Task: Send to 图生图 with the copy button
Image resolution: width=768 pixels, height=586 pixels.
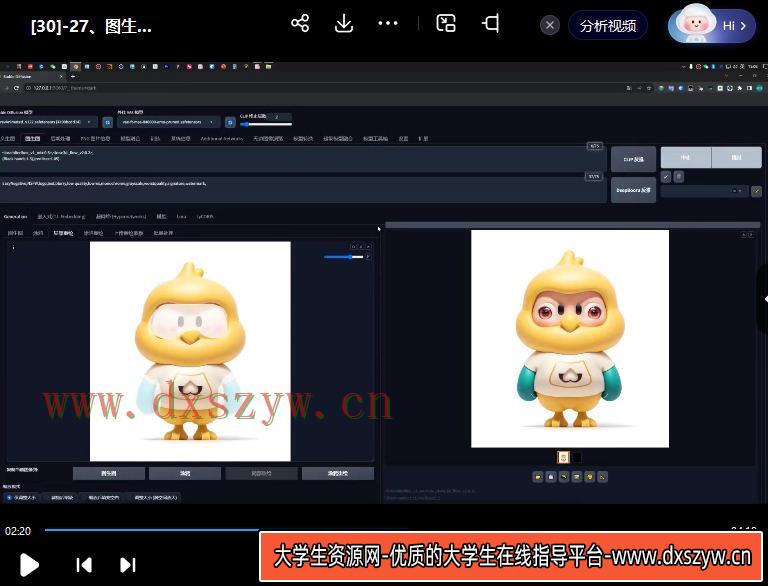Action: click(x=109, y=473)
